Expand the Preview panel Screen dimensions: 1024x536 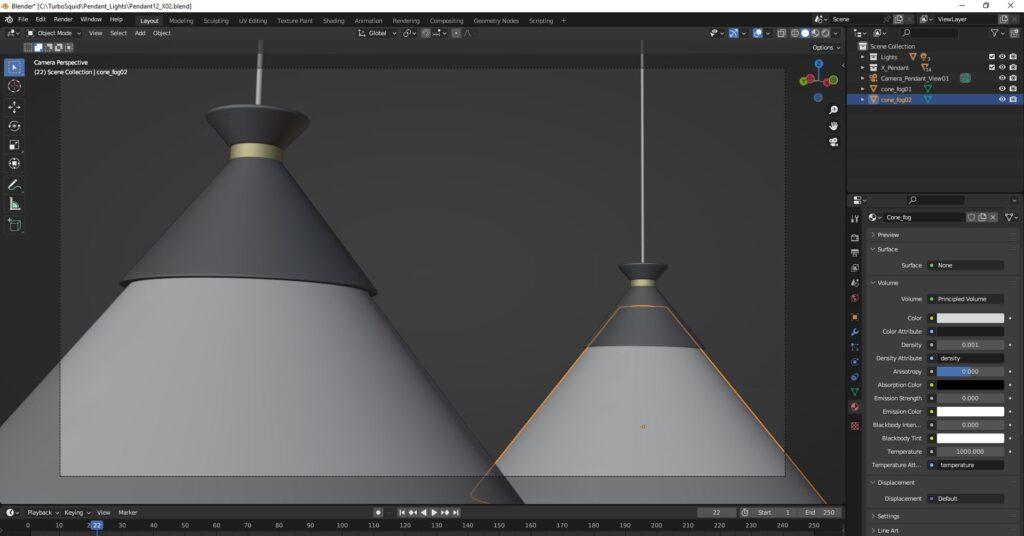887,235
